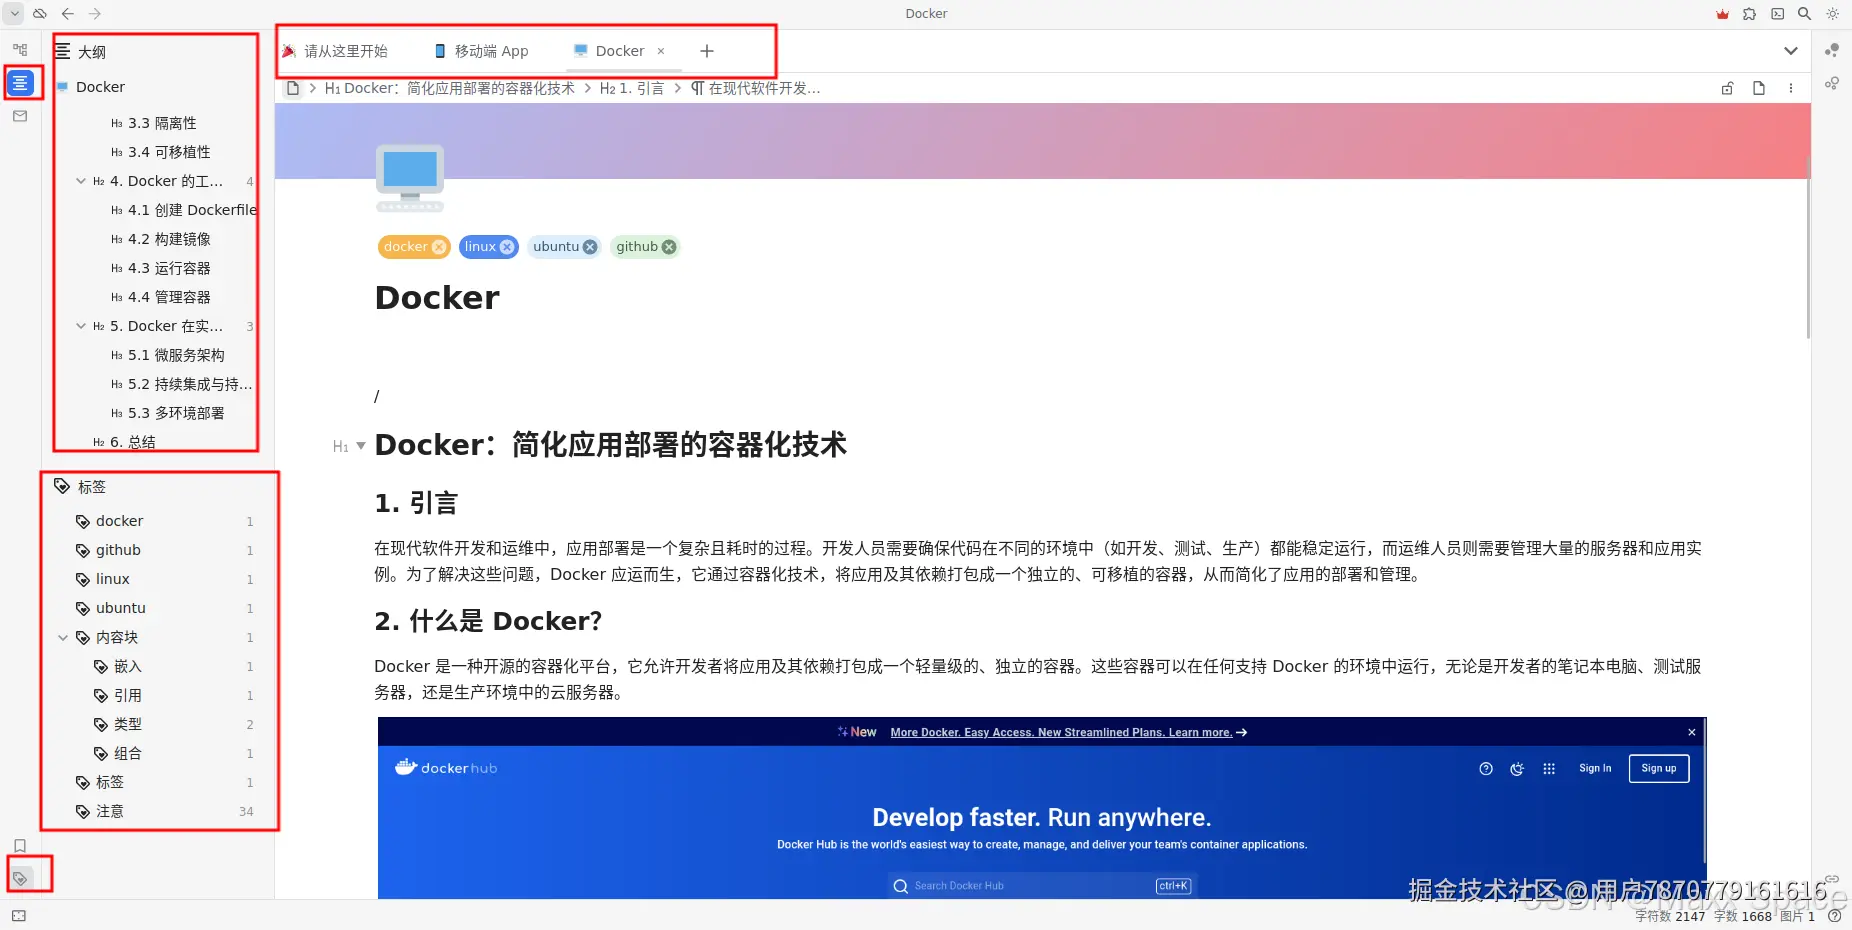Viewport: 1852px width, 930px height.
Task: Click the blue linux tag chip
Action: (488, 247)
